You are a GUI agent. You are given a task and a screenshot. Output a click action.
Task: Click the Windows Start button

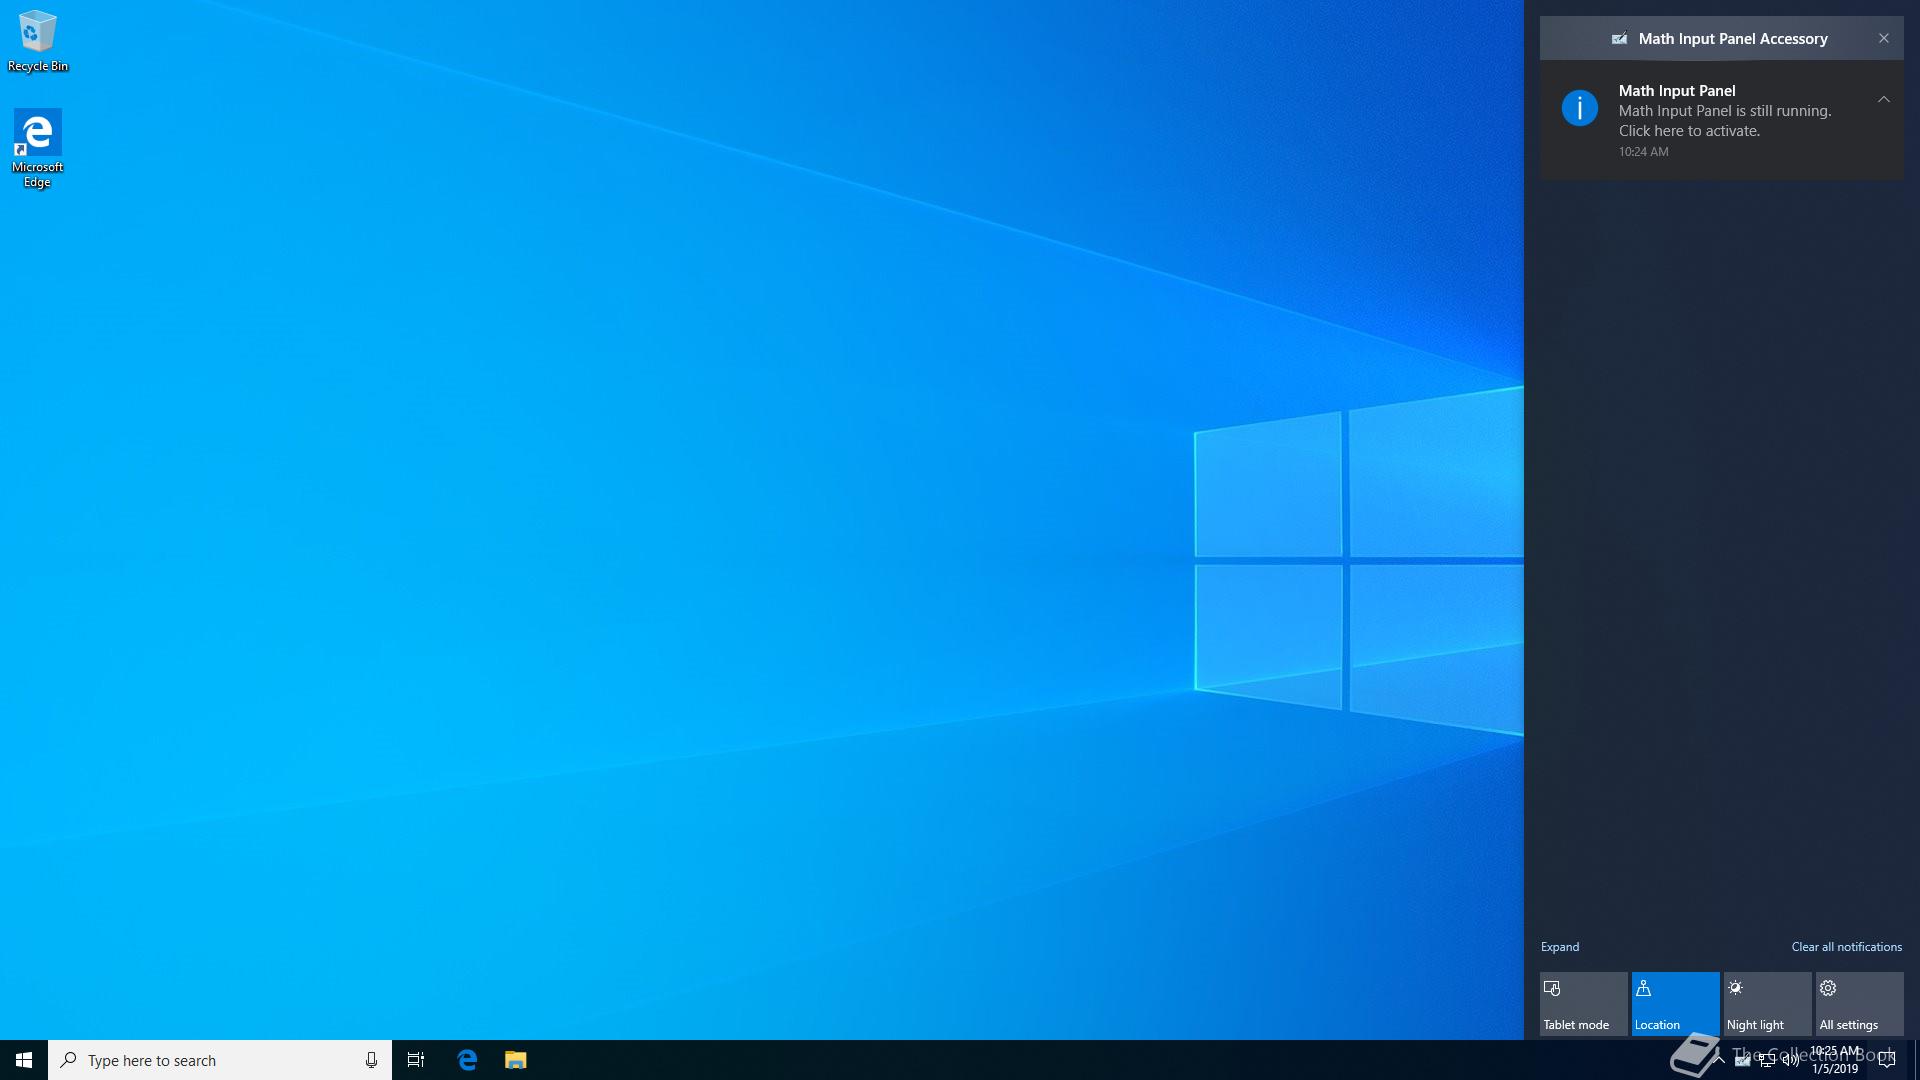click(x=24, y=1060)
